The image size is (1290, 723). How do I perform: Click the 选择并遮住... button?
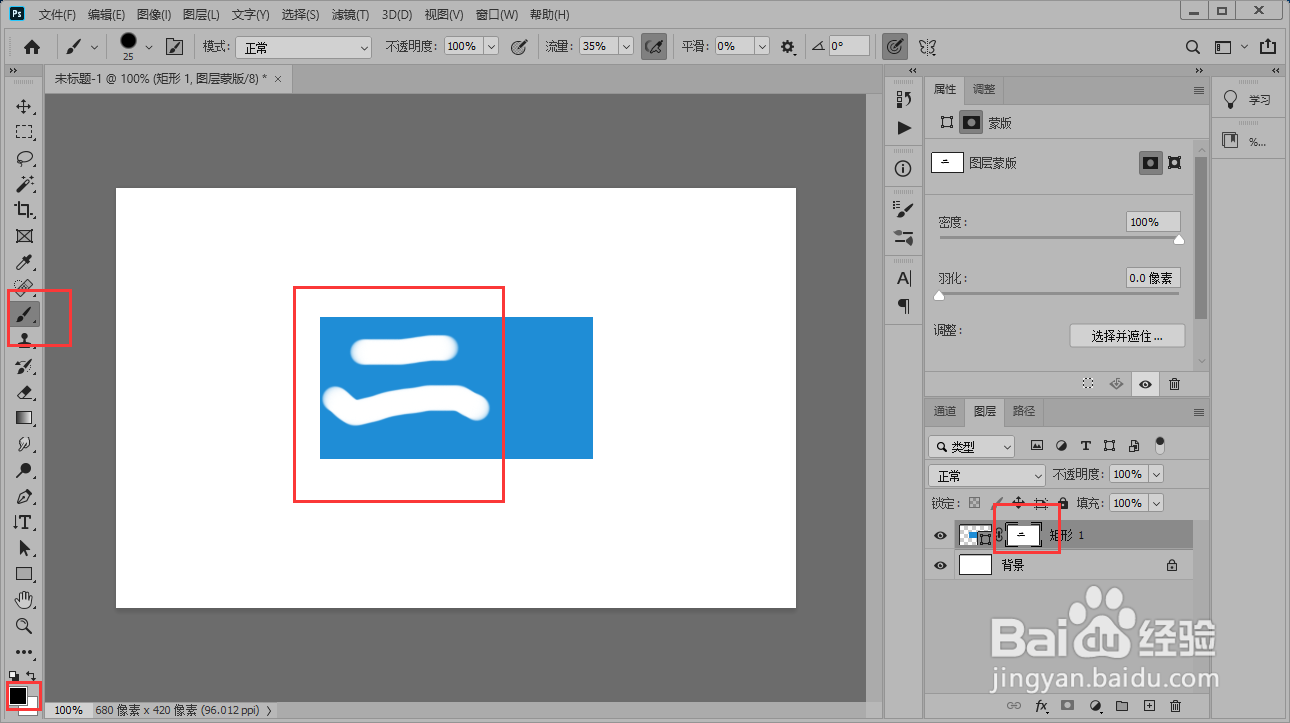click(1127, 336)
